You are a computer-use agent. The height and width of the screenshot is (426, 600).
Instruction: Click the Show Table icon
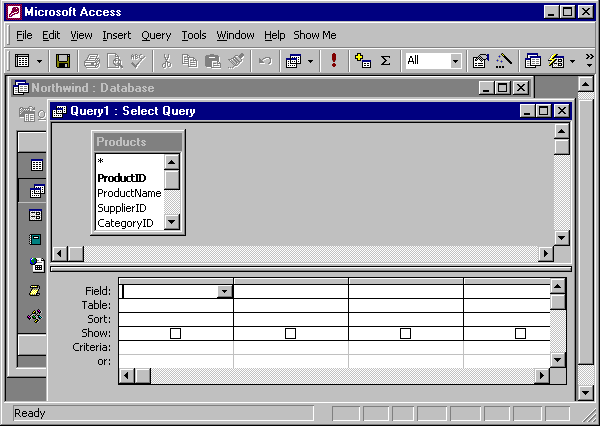point(363,61)
